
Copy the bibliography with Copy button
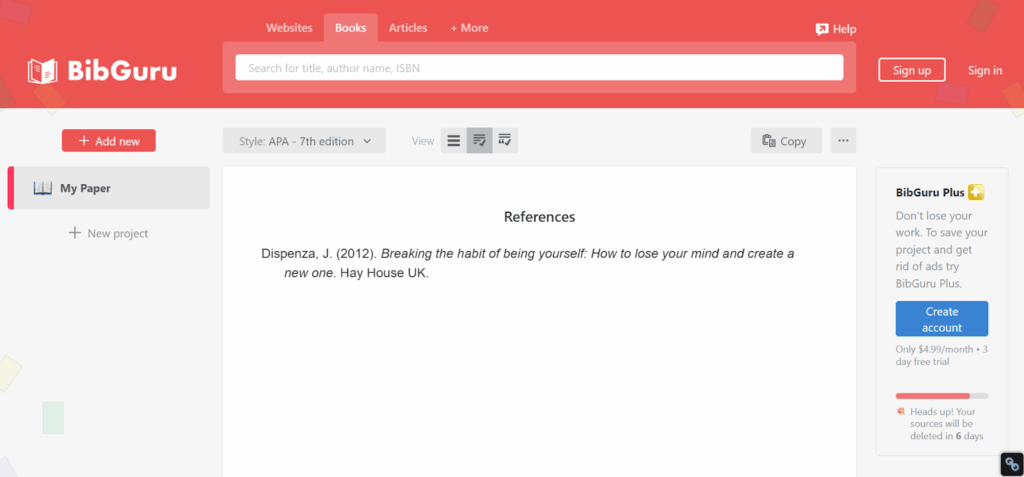pyautogui.click(x=786, y=140)
